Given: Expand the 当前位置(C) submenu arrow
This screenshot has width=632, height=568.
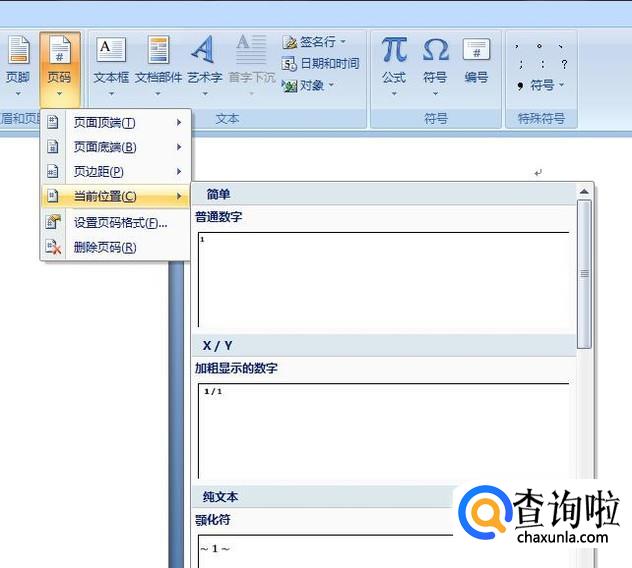Looking at the screenshot, I should [179, 196].
